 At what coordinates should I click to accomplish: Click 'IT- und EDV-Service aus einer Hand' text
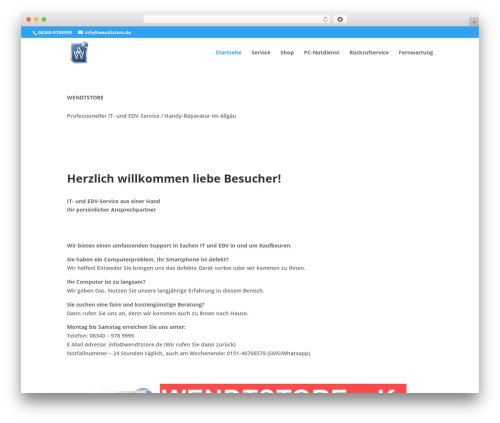click(113, 201)
